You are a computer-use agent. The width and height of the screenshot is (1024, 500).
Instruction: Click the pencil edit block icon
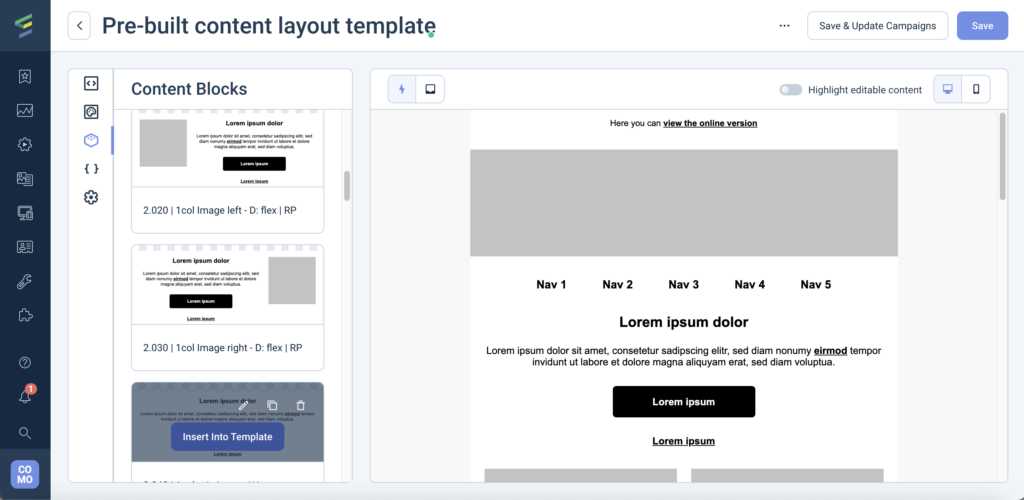tap(243, 405)
